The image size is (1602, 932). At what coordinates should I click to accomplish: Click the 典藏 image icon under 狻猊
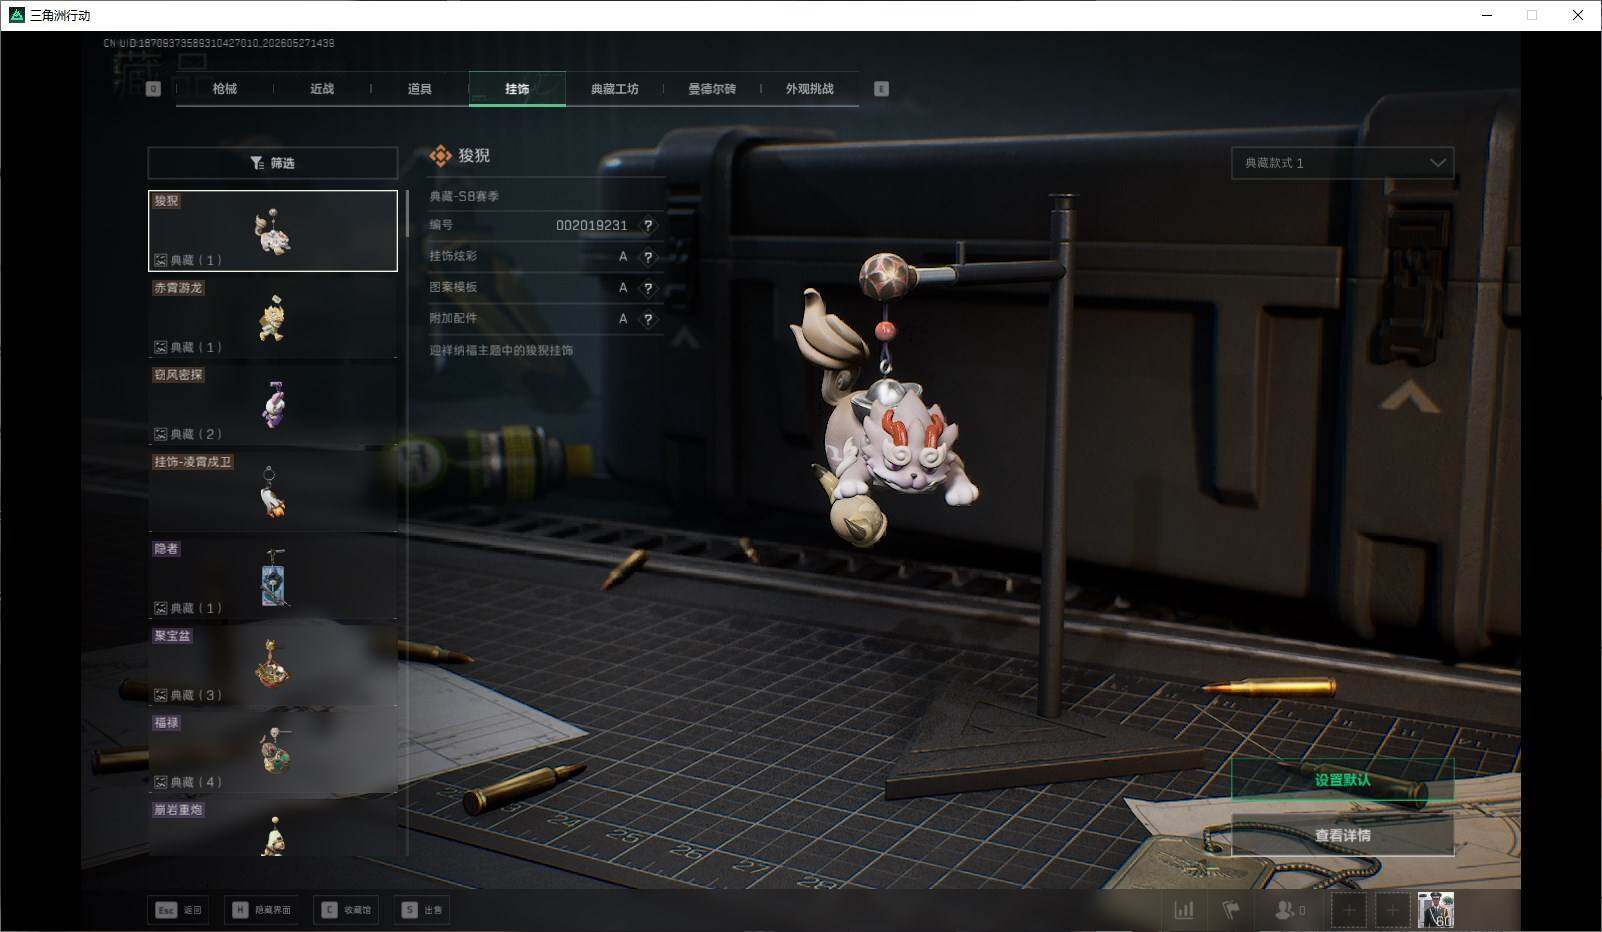tap(160, 260)
